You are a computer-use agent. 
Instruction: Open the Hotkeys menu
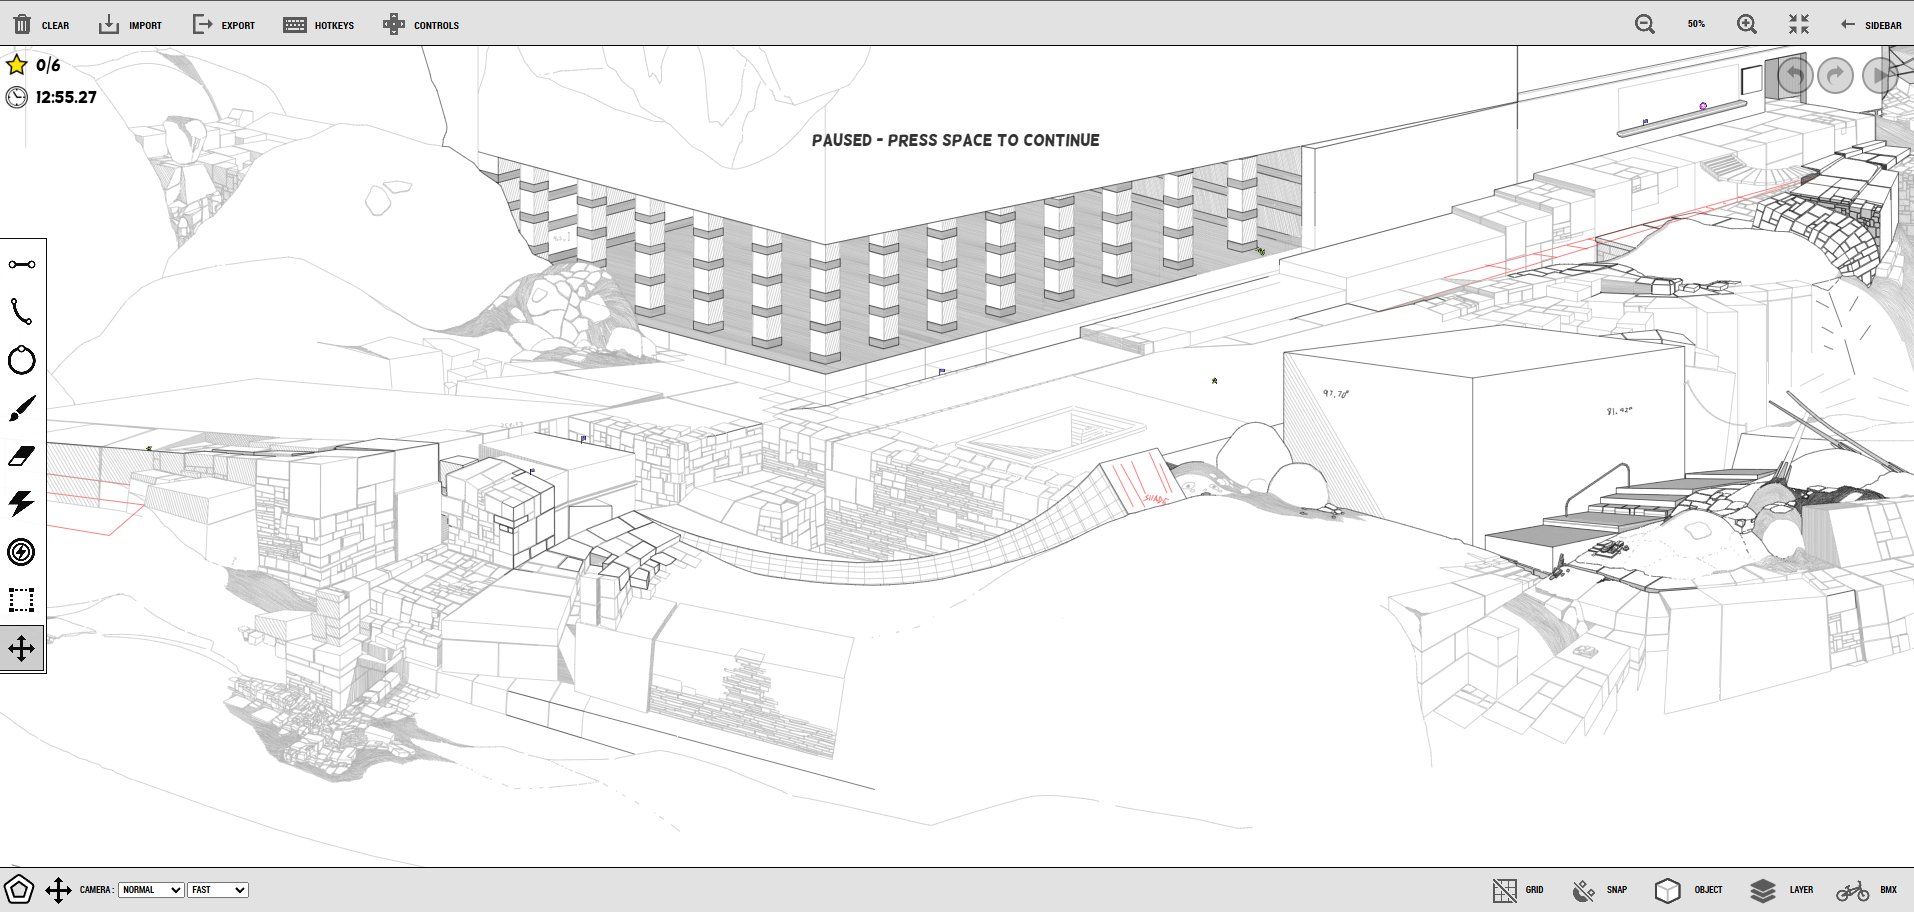click(x=319, y=25)
